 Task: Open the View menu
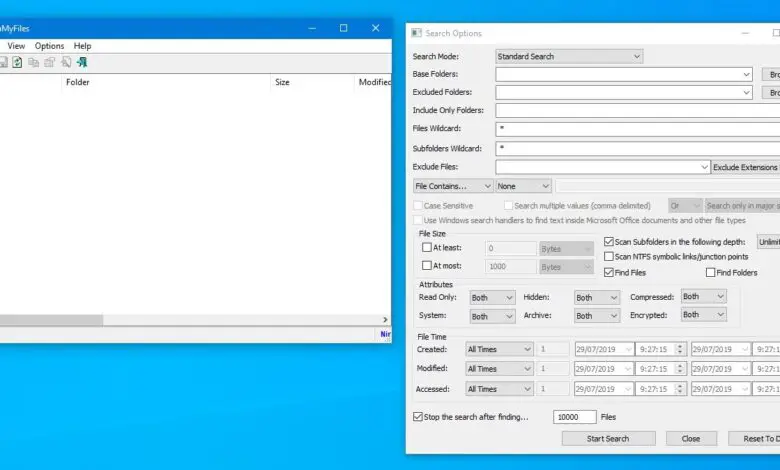point(16,46)
